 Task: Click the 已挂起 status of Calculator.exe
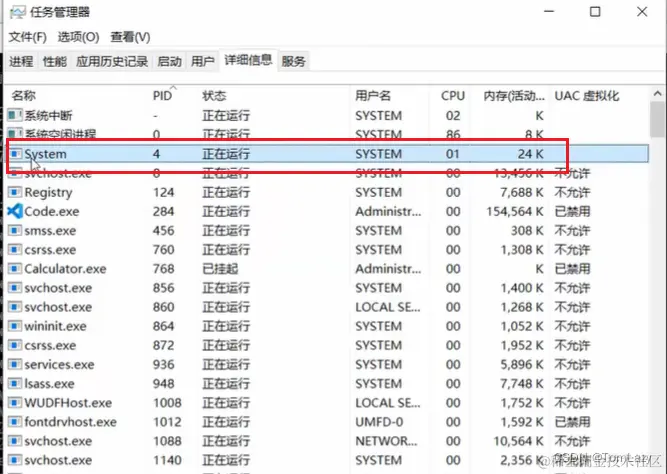tap(220, 269)
